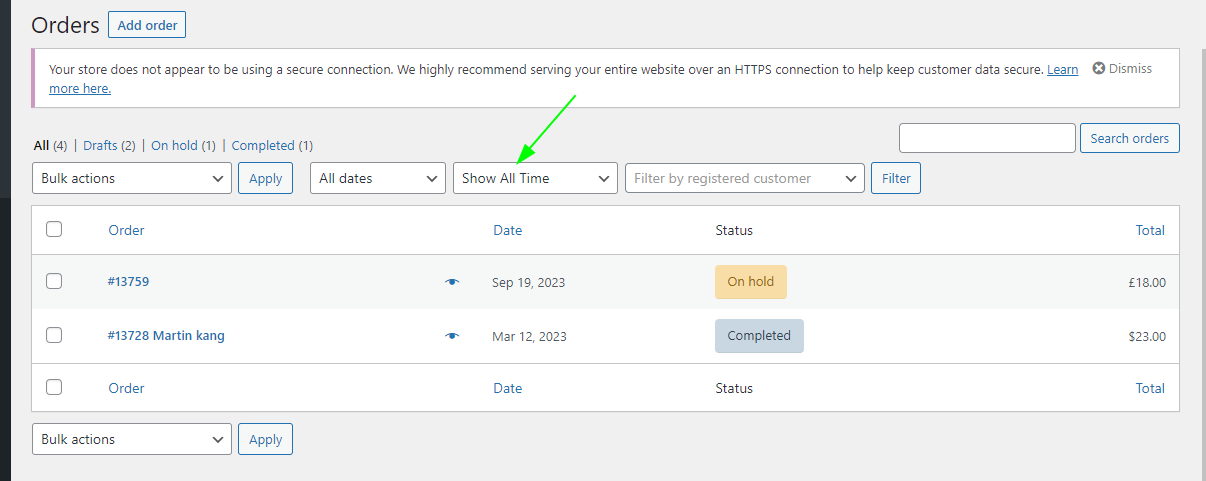Expand the All dates dropdown
1206x481 pixels.
[378, 178]
